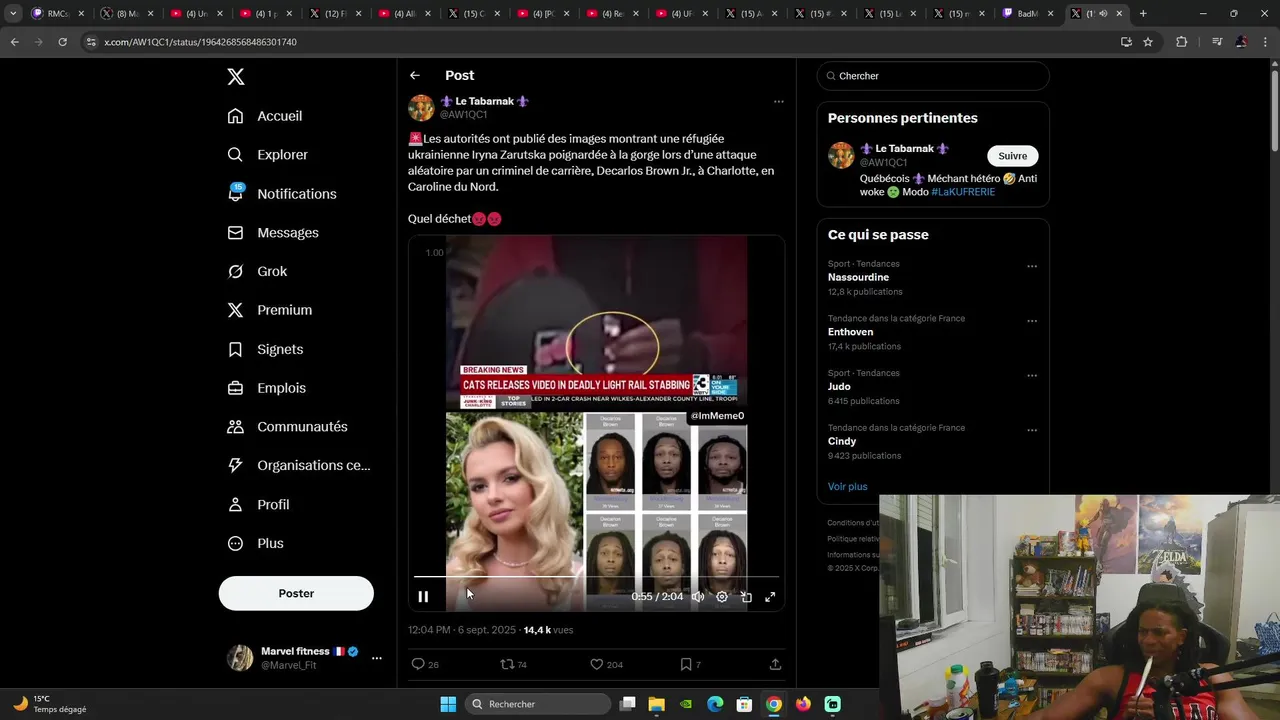1280x720 pixels.
Task: Open Microsoft Store from taskbar
Action: (744, 704)
